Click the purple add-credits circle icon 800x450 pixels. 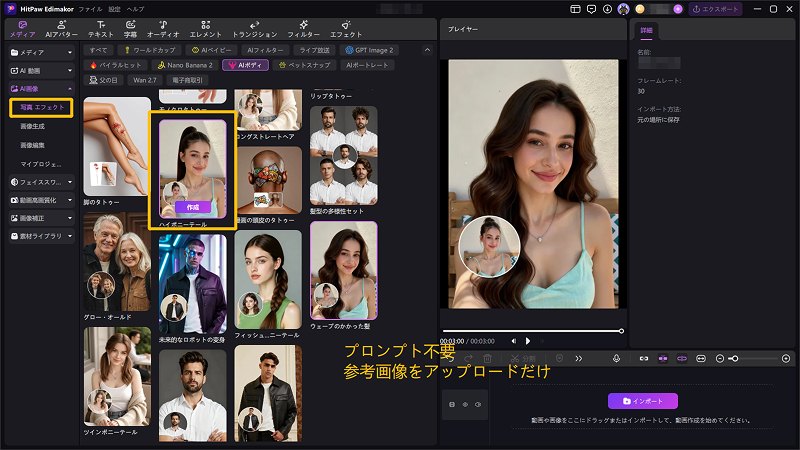tap(678, 9)
